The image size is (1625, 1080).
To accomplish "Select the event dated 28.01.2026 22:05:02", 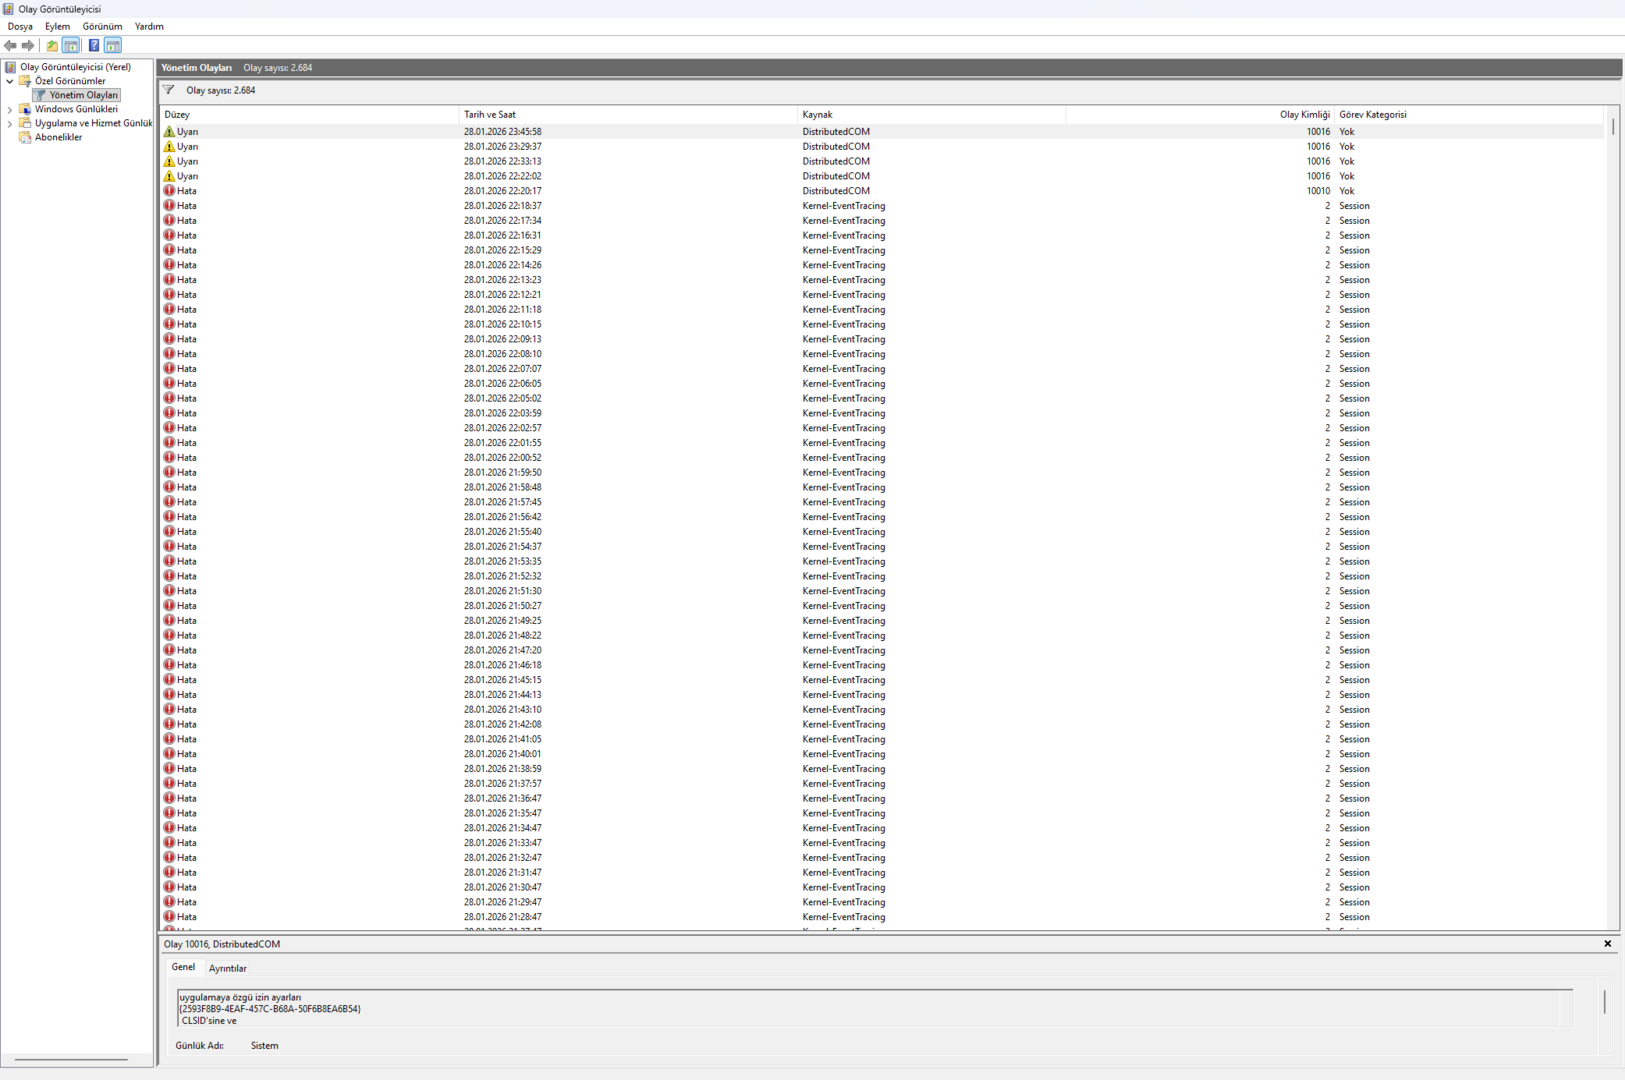I will pyautogui.click(x=883, y=398).
